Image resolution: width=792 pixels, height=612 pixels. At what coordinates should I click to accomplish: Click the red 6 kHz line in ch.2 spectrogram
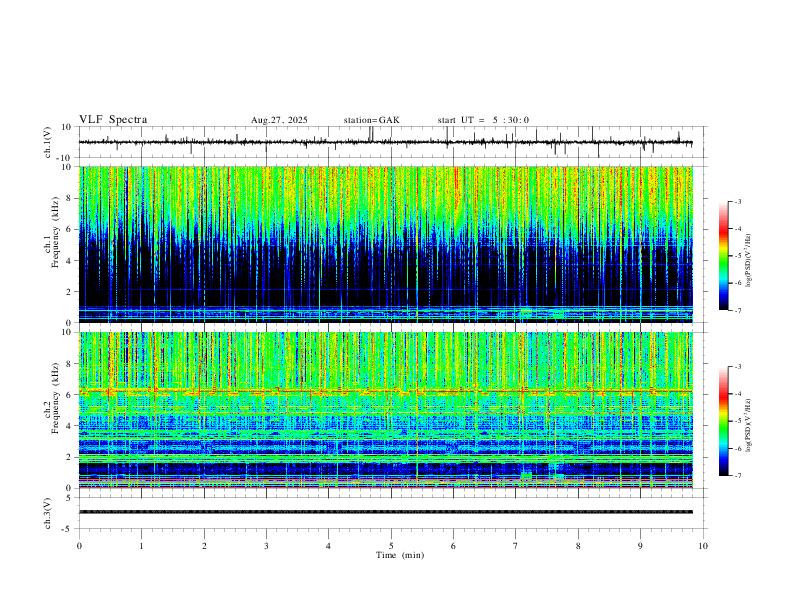386,391
